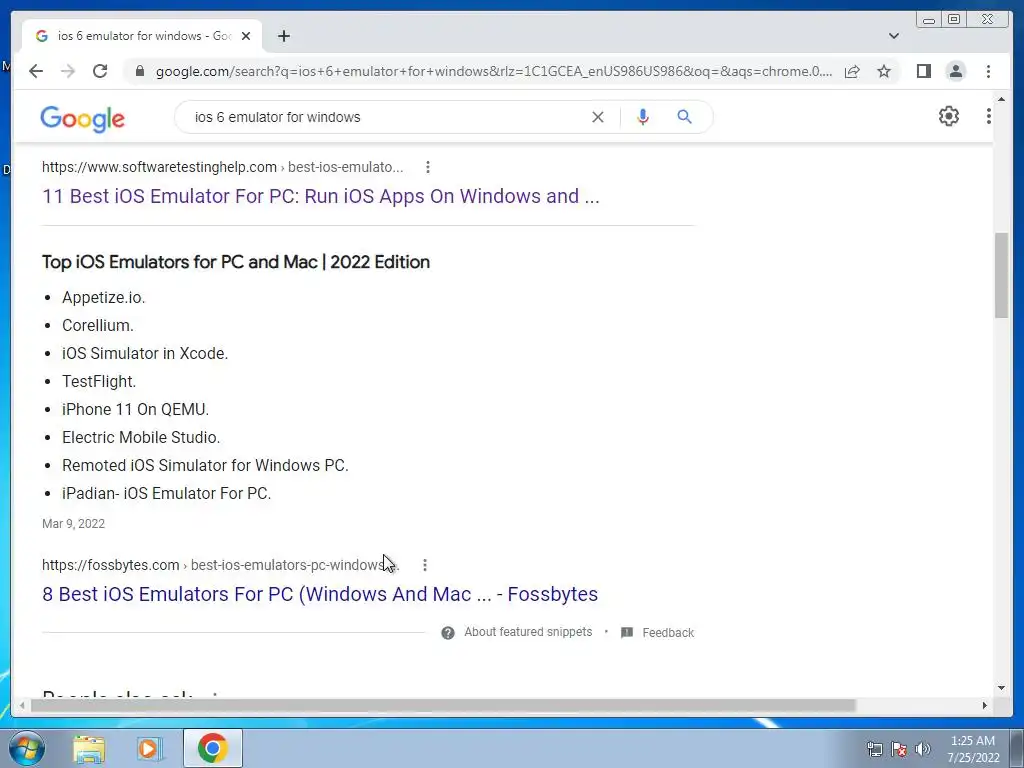
Task: Click the vertical scrollbar thumb
Action: pos(1001,275)
